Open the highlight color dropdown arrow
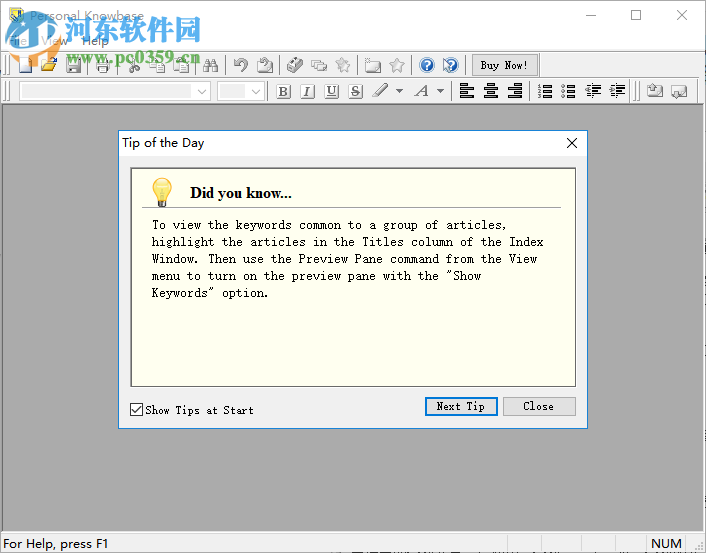 point(399,91)
